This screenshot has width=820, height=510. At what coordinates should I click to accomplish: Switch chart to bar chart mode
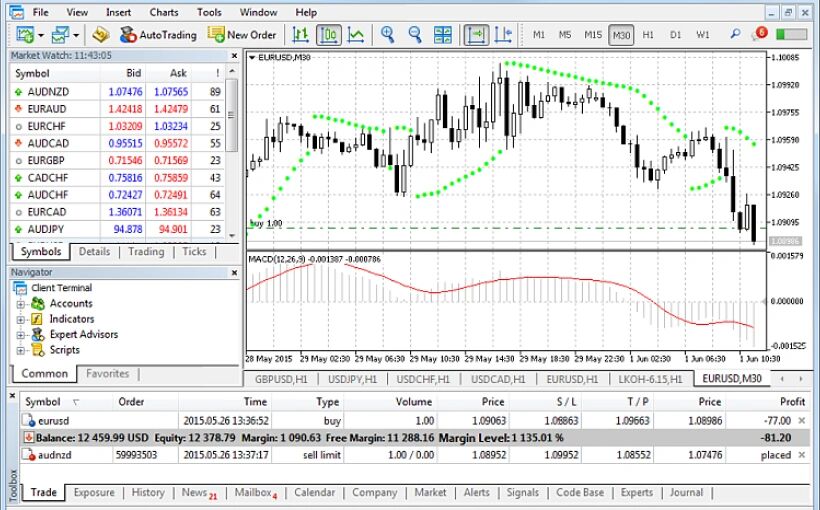(300, 35)
